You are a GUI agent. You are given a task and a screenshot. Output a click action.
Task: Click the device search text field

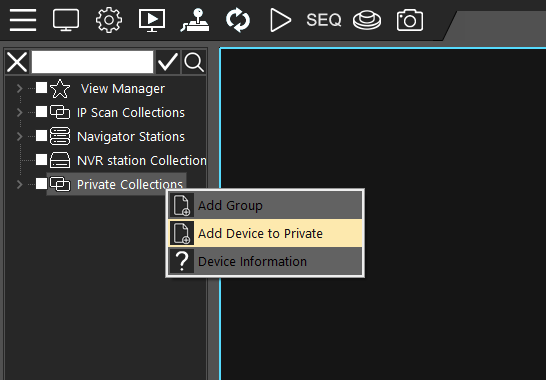point(92,62)
